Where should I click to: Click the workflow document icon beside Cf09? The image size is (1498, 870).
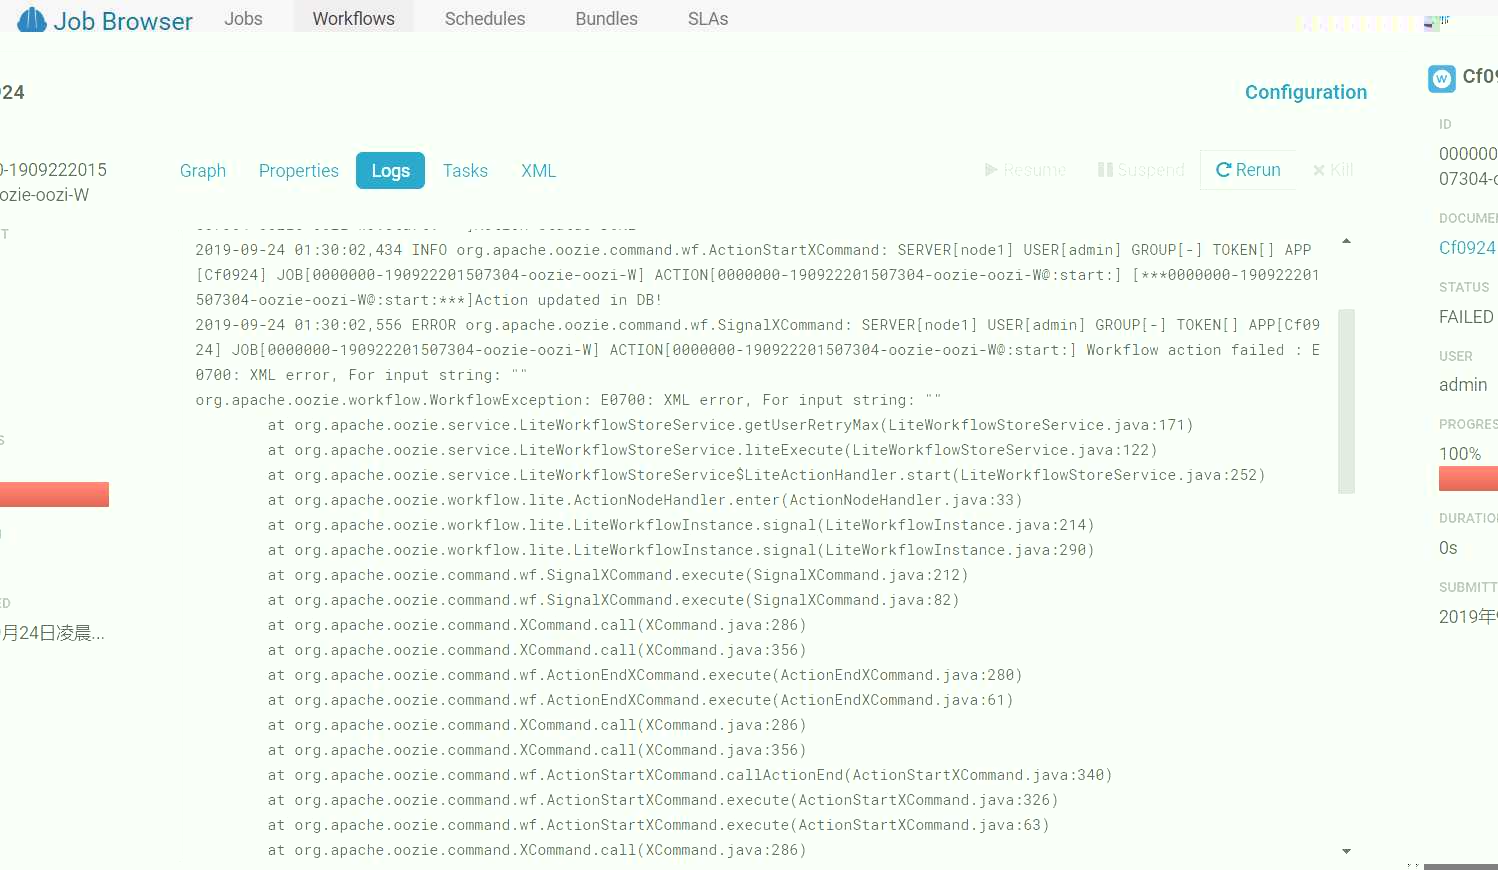tap(1442, 79)
